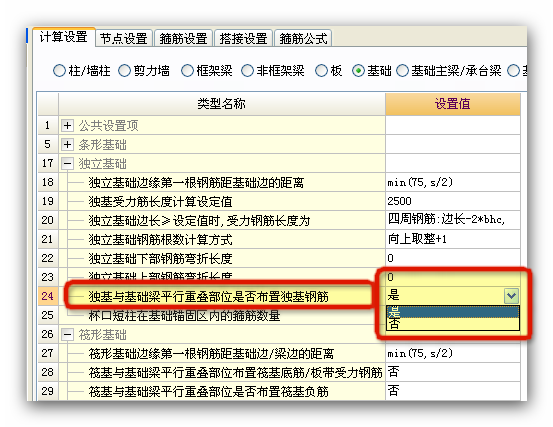Click row number 1 header

tap(48, 125)
